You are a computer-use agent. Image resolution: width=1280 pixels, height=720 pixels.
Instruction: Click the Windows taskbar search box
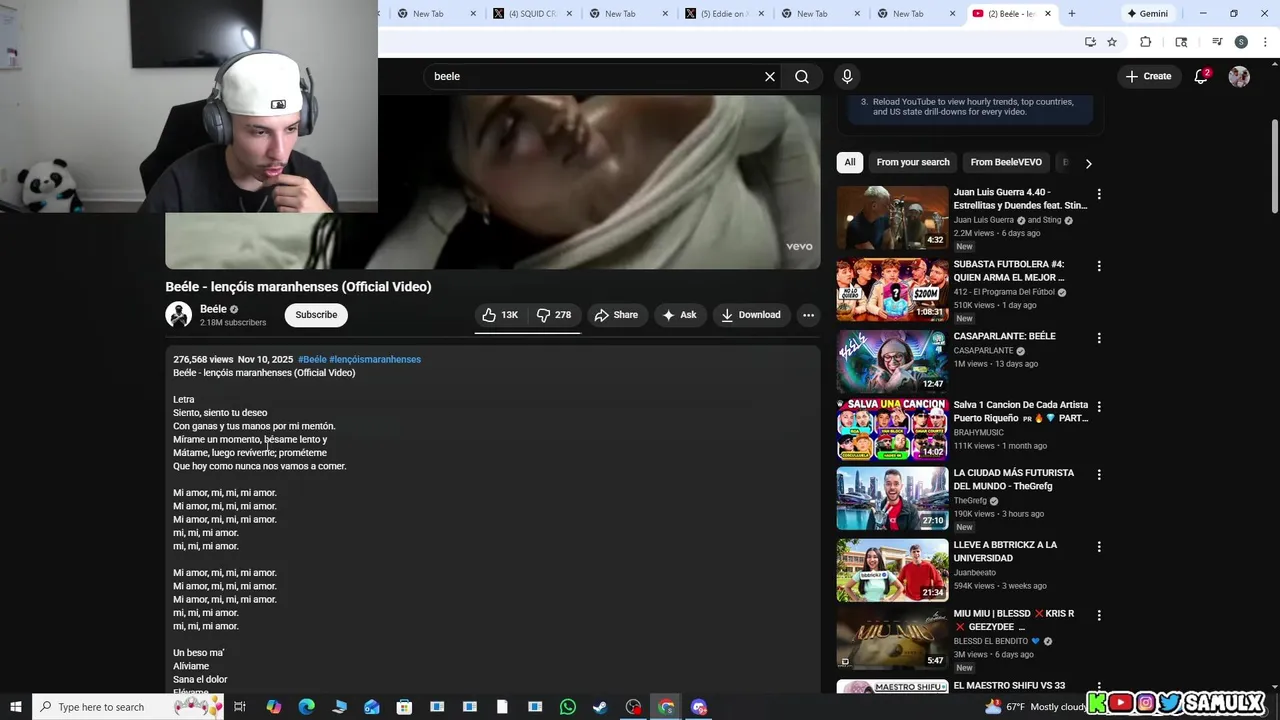click(x=130, y=707)
